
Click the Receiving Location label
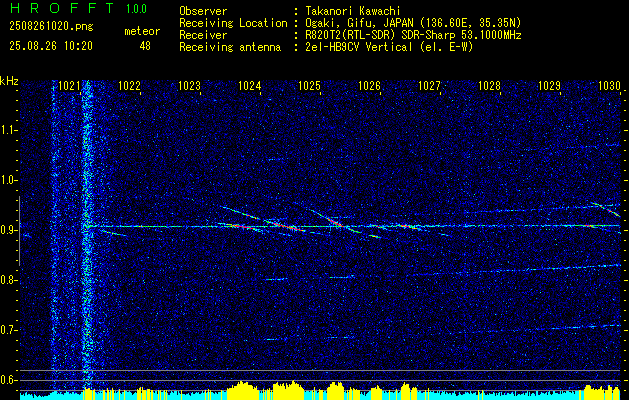[233, 23]
